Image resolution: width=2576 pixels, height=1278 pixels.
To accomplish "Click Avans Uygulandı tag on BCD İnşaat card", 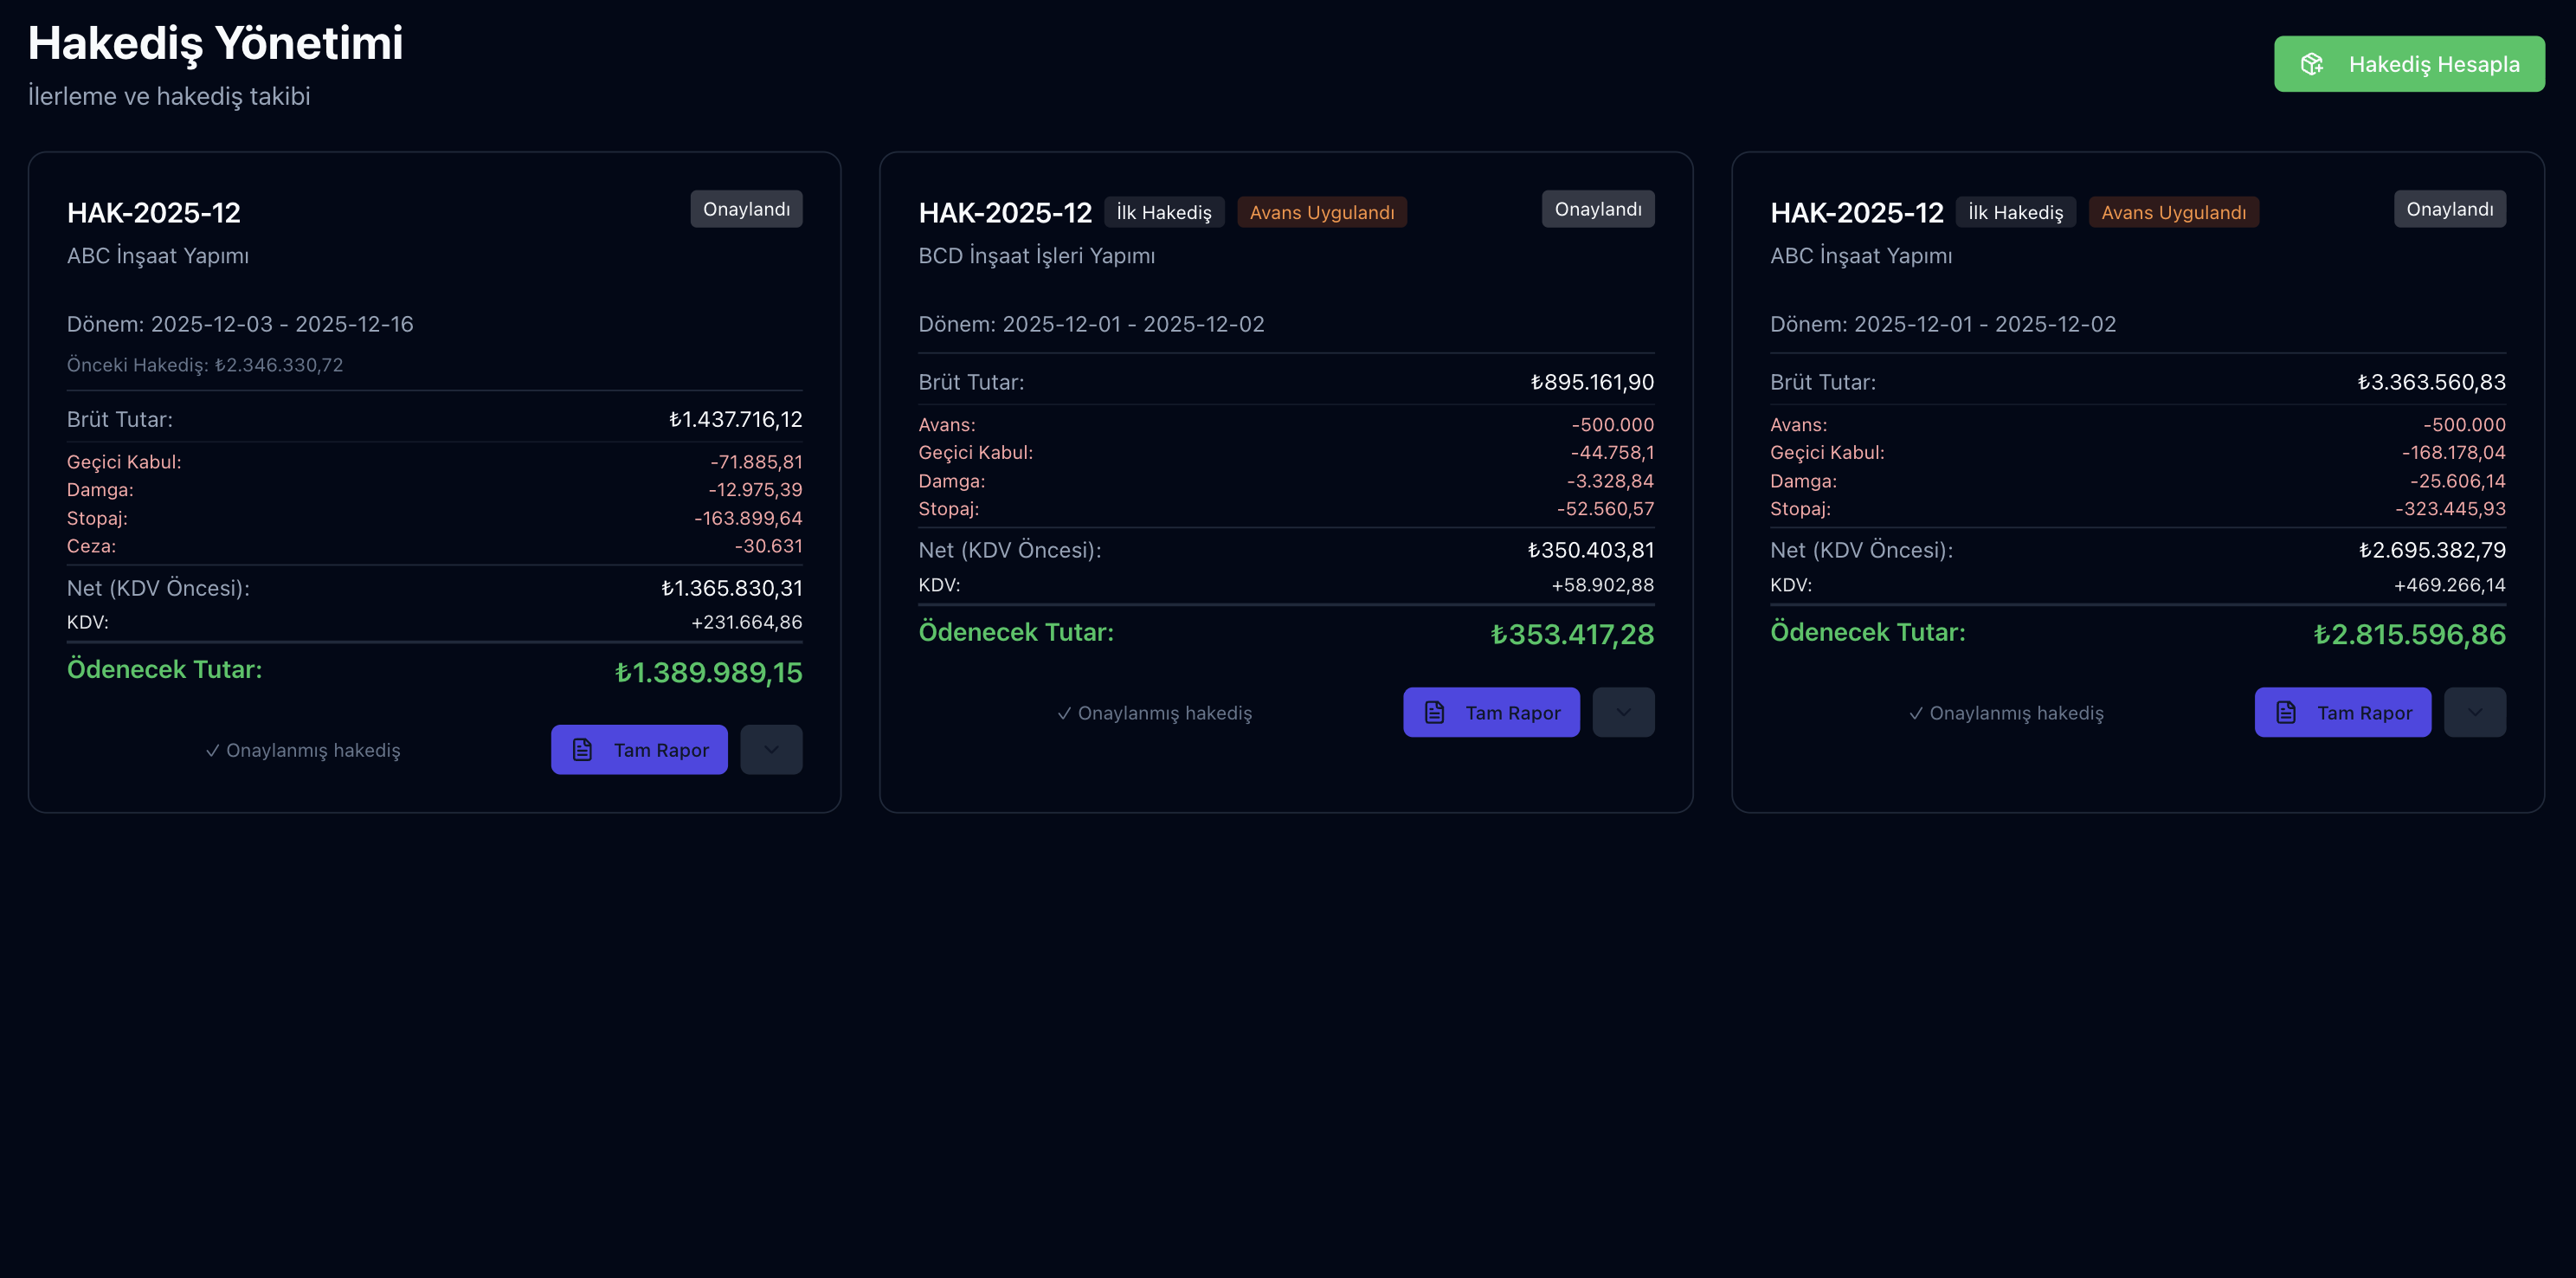I will pyautogui.click(x=1321, y=212).
